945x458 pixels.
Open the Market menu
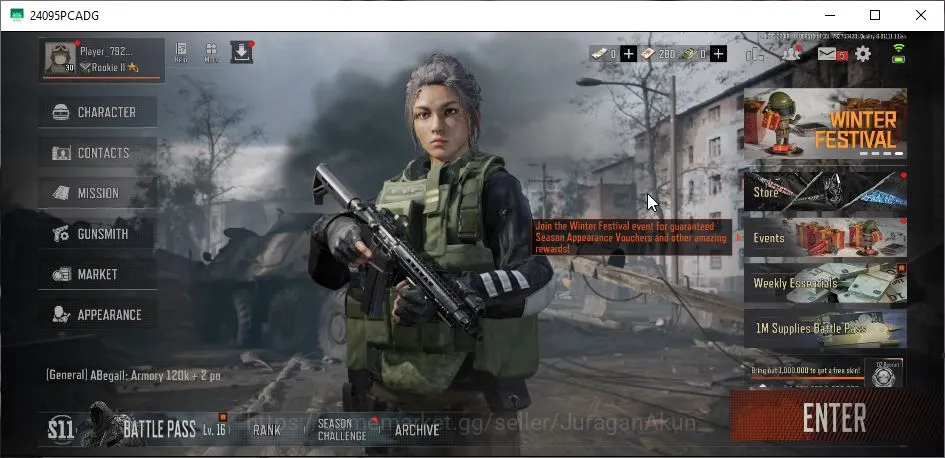(98, 274)
